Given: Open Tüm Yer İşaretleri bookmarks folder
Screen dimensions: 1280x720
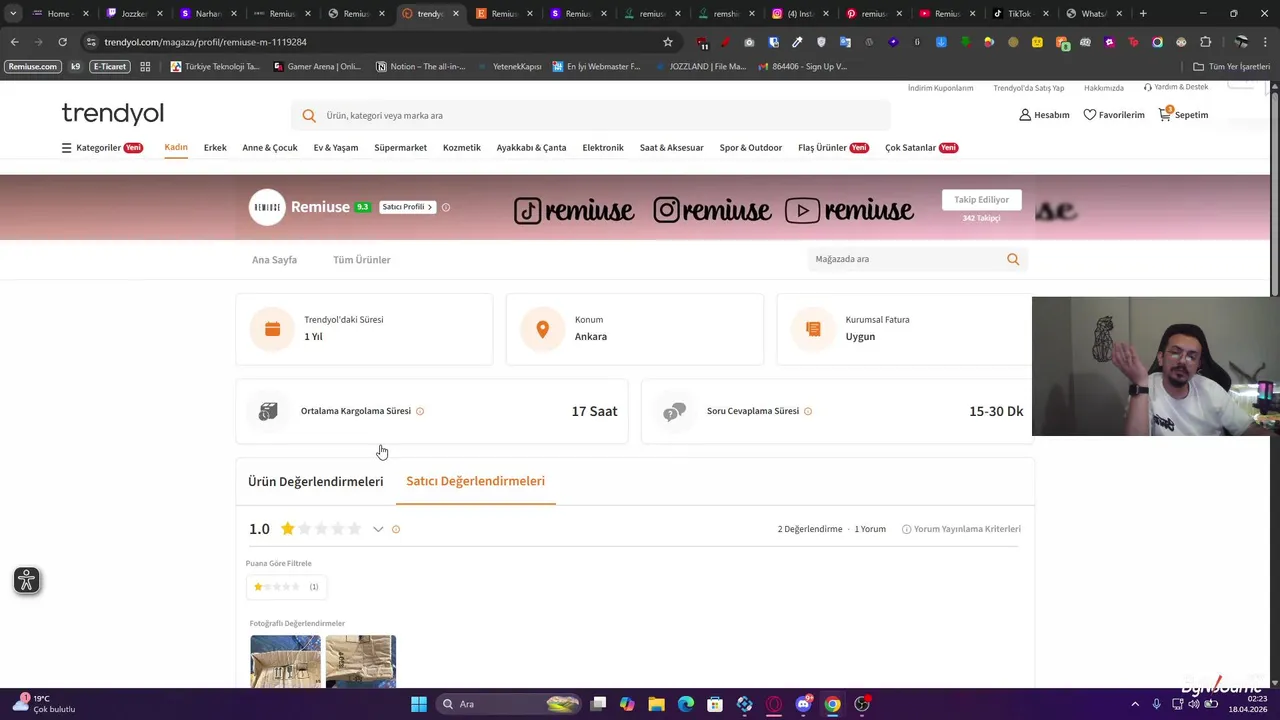Looking at the screenshot, I should click(x=1232, y=67).
